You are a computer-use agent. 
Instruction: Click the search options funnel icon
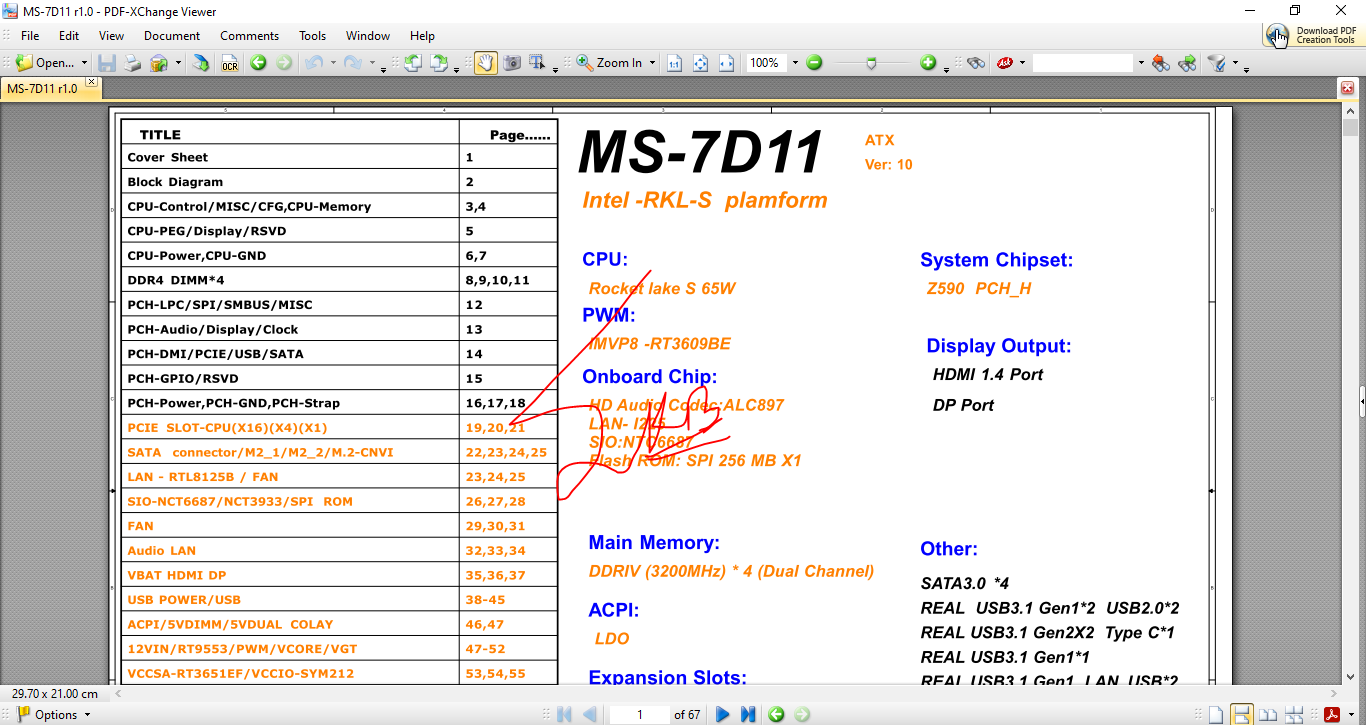1217,63
